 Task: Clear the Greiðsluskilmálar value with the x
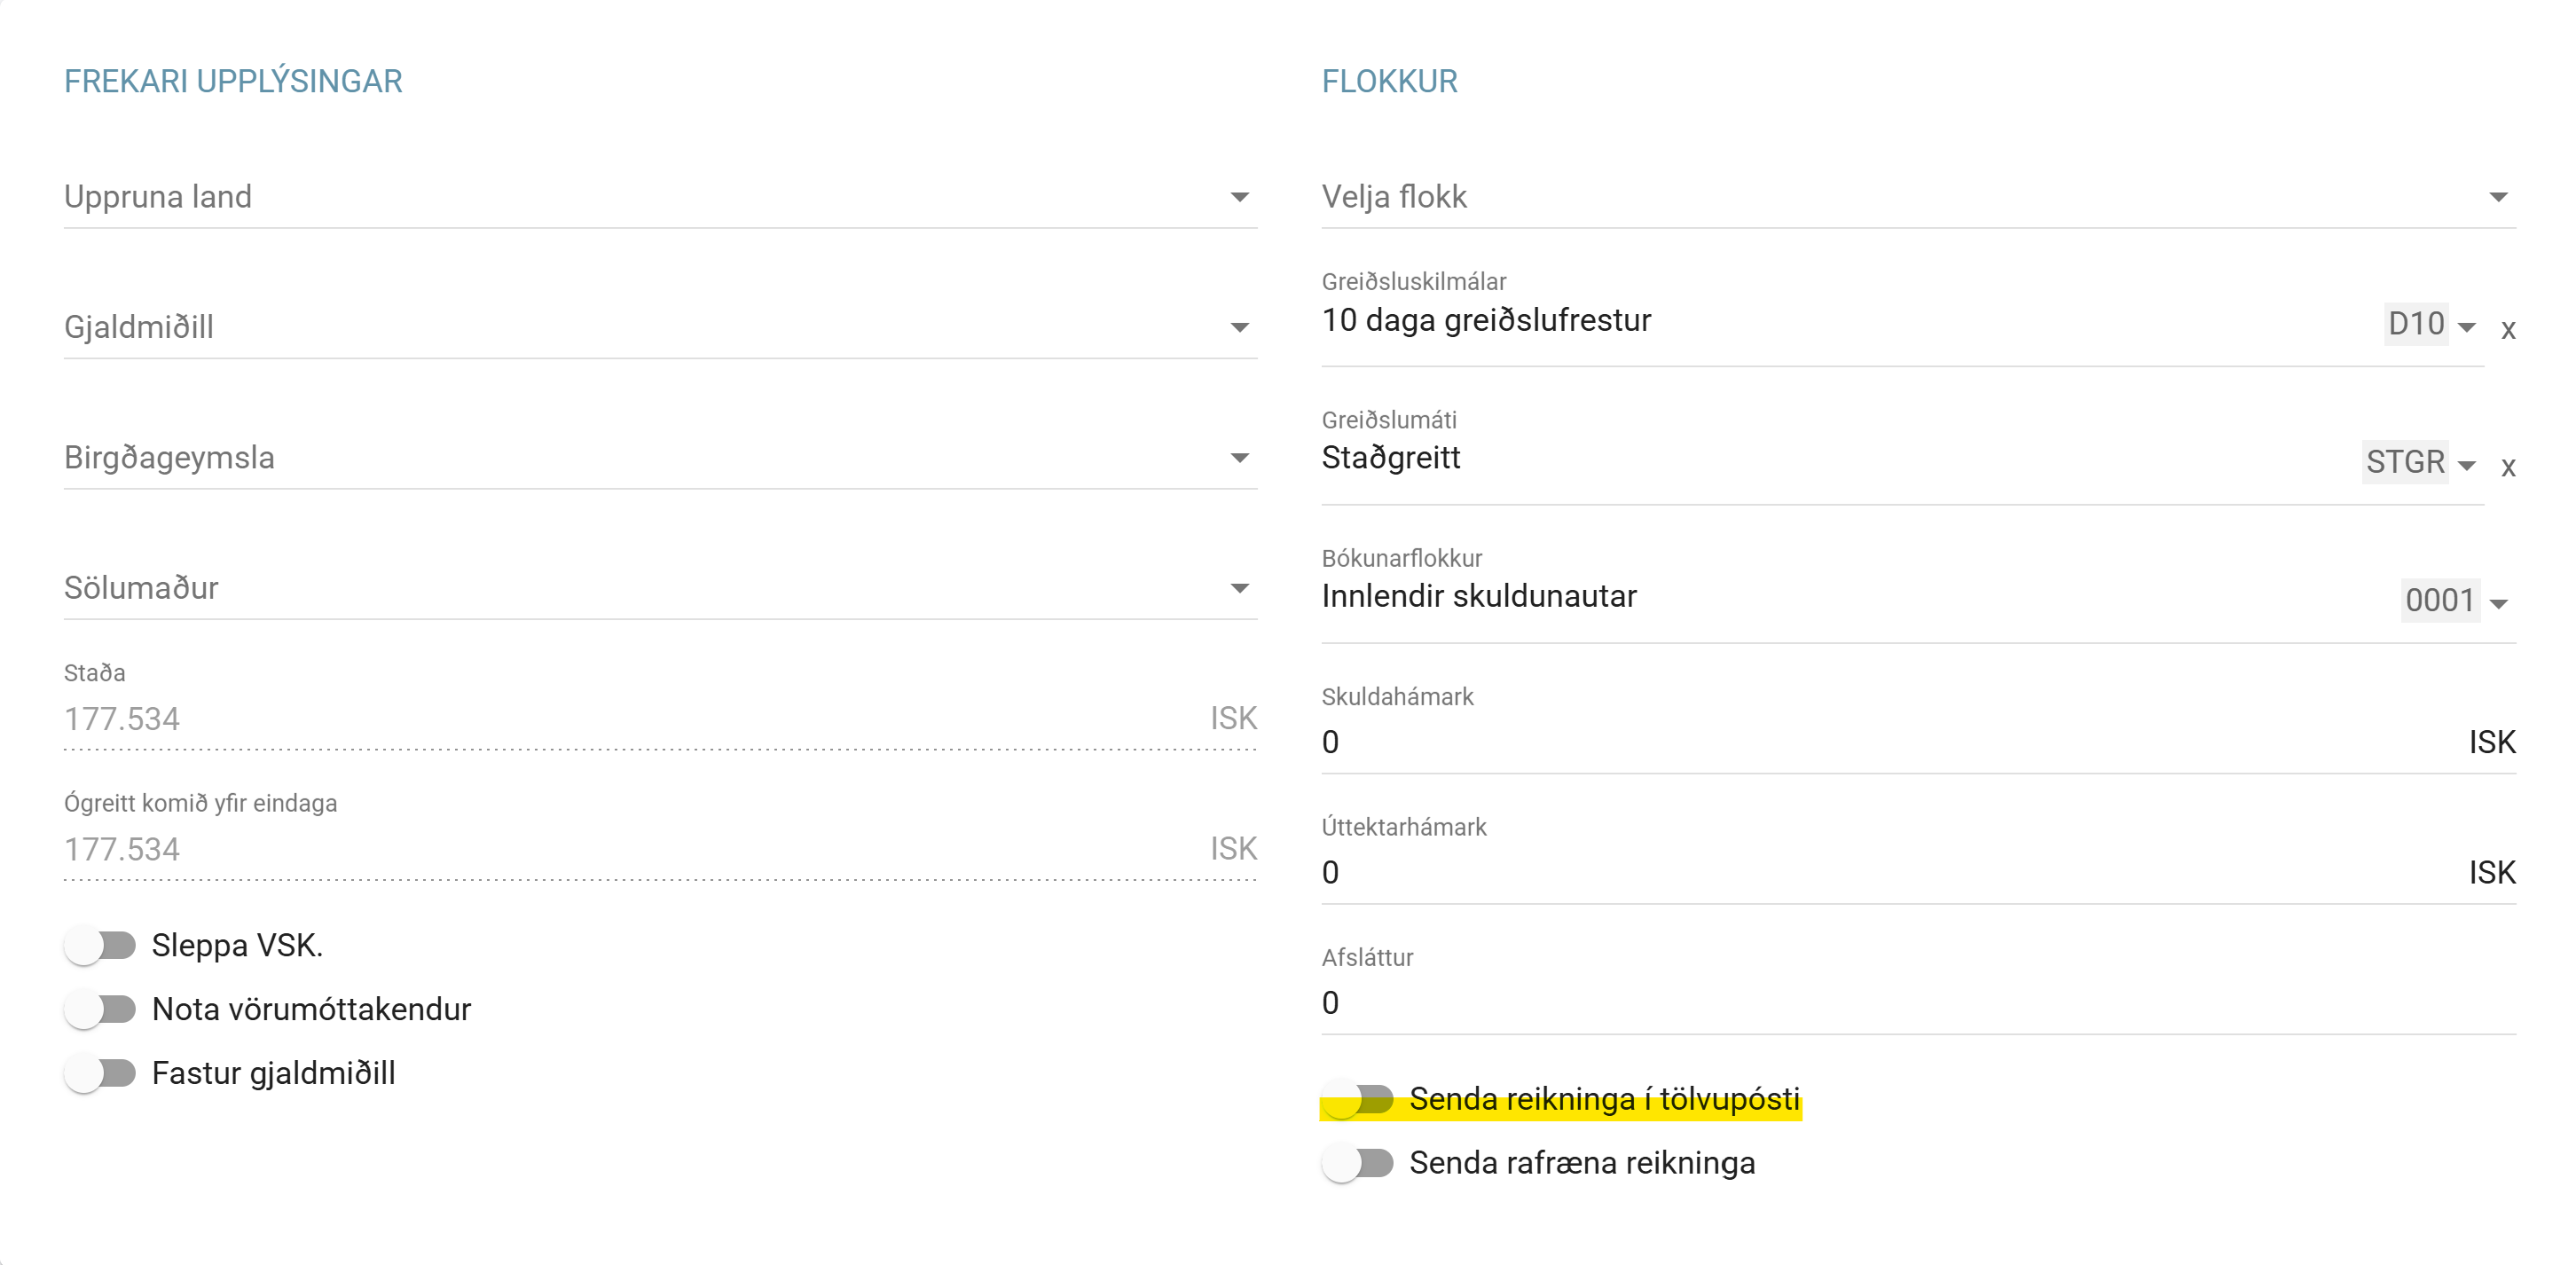pos(2507,329)
